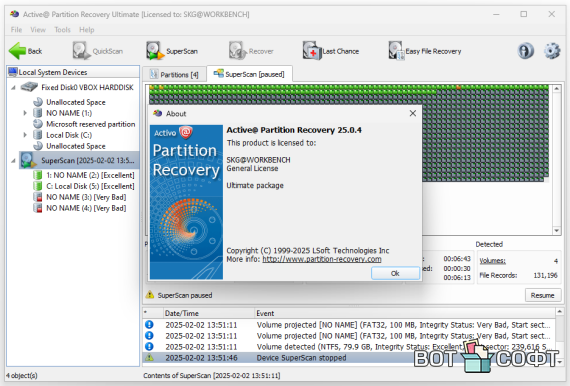Click Ok in the About dialog

click(395, 273)
